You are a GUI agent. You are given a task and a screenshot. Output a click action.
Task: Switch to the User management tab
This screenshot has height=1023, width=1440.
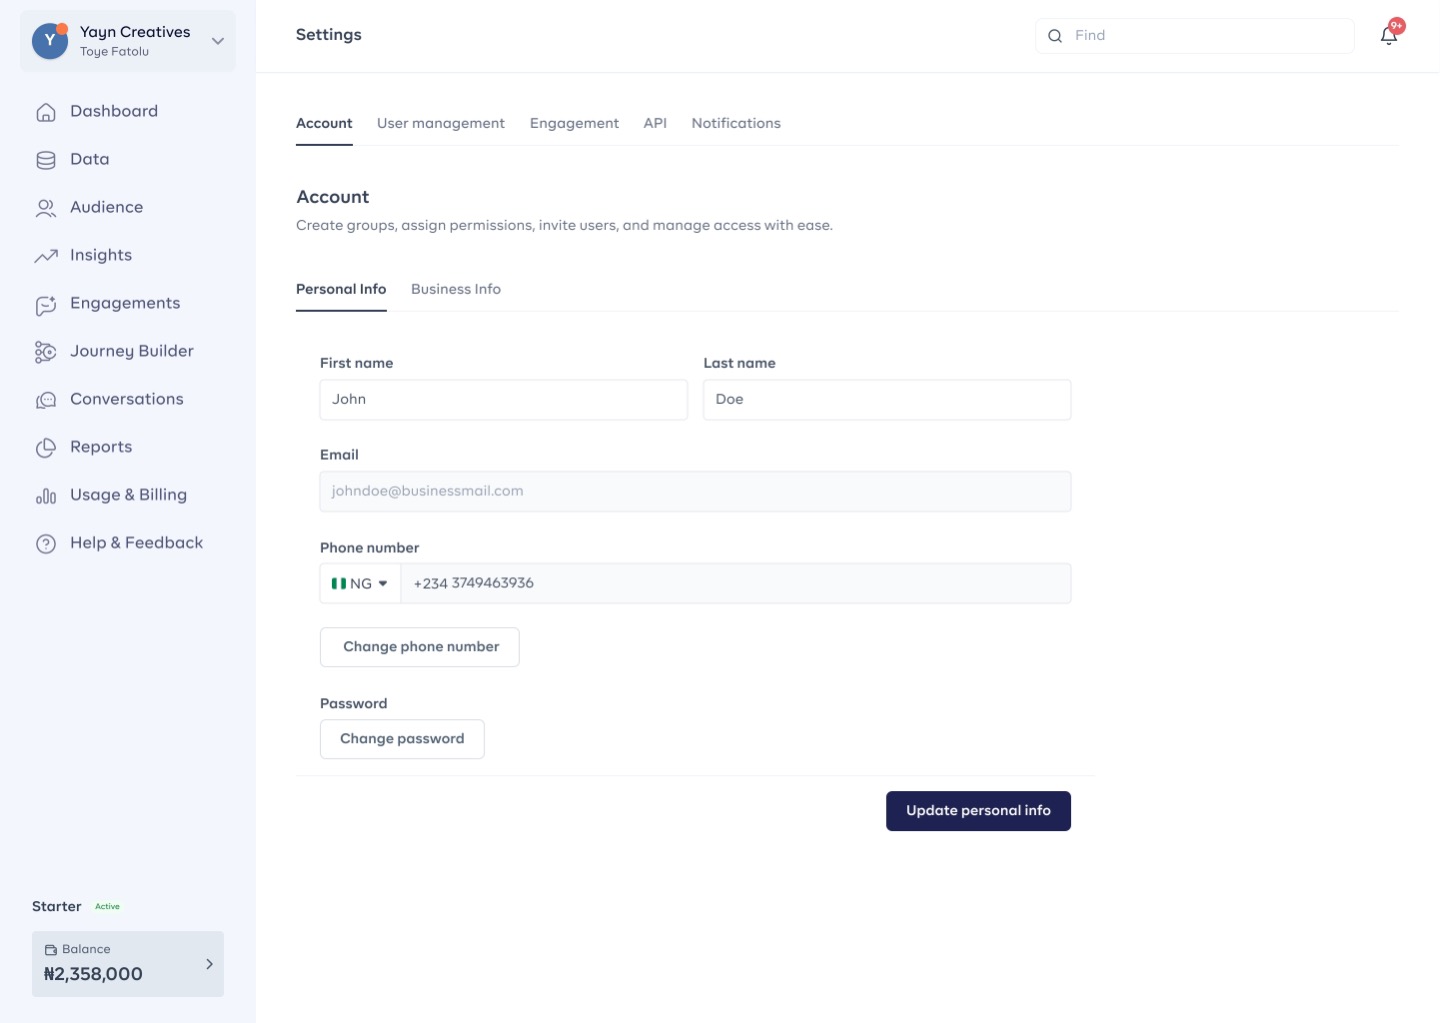(x=441, y=123)
